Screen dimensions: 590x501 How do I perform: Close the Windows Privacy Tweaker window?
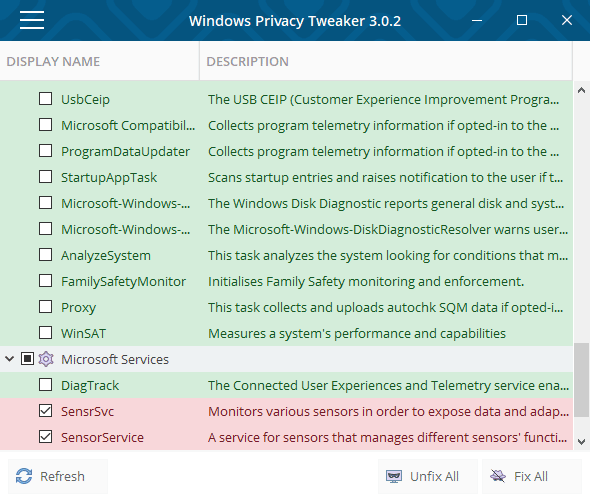pos(567,20)
